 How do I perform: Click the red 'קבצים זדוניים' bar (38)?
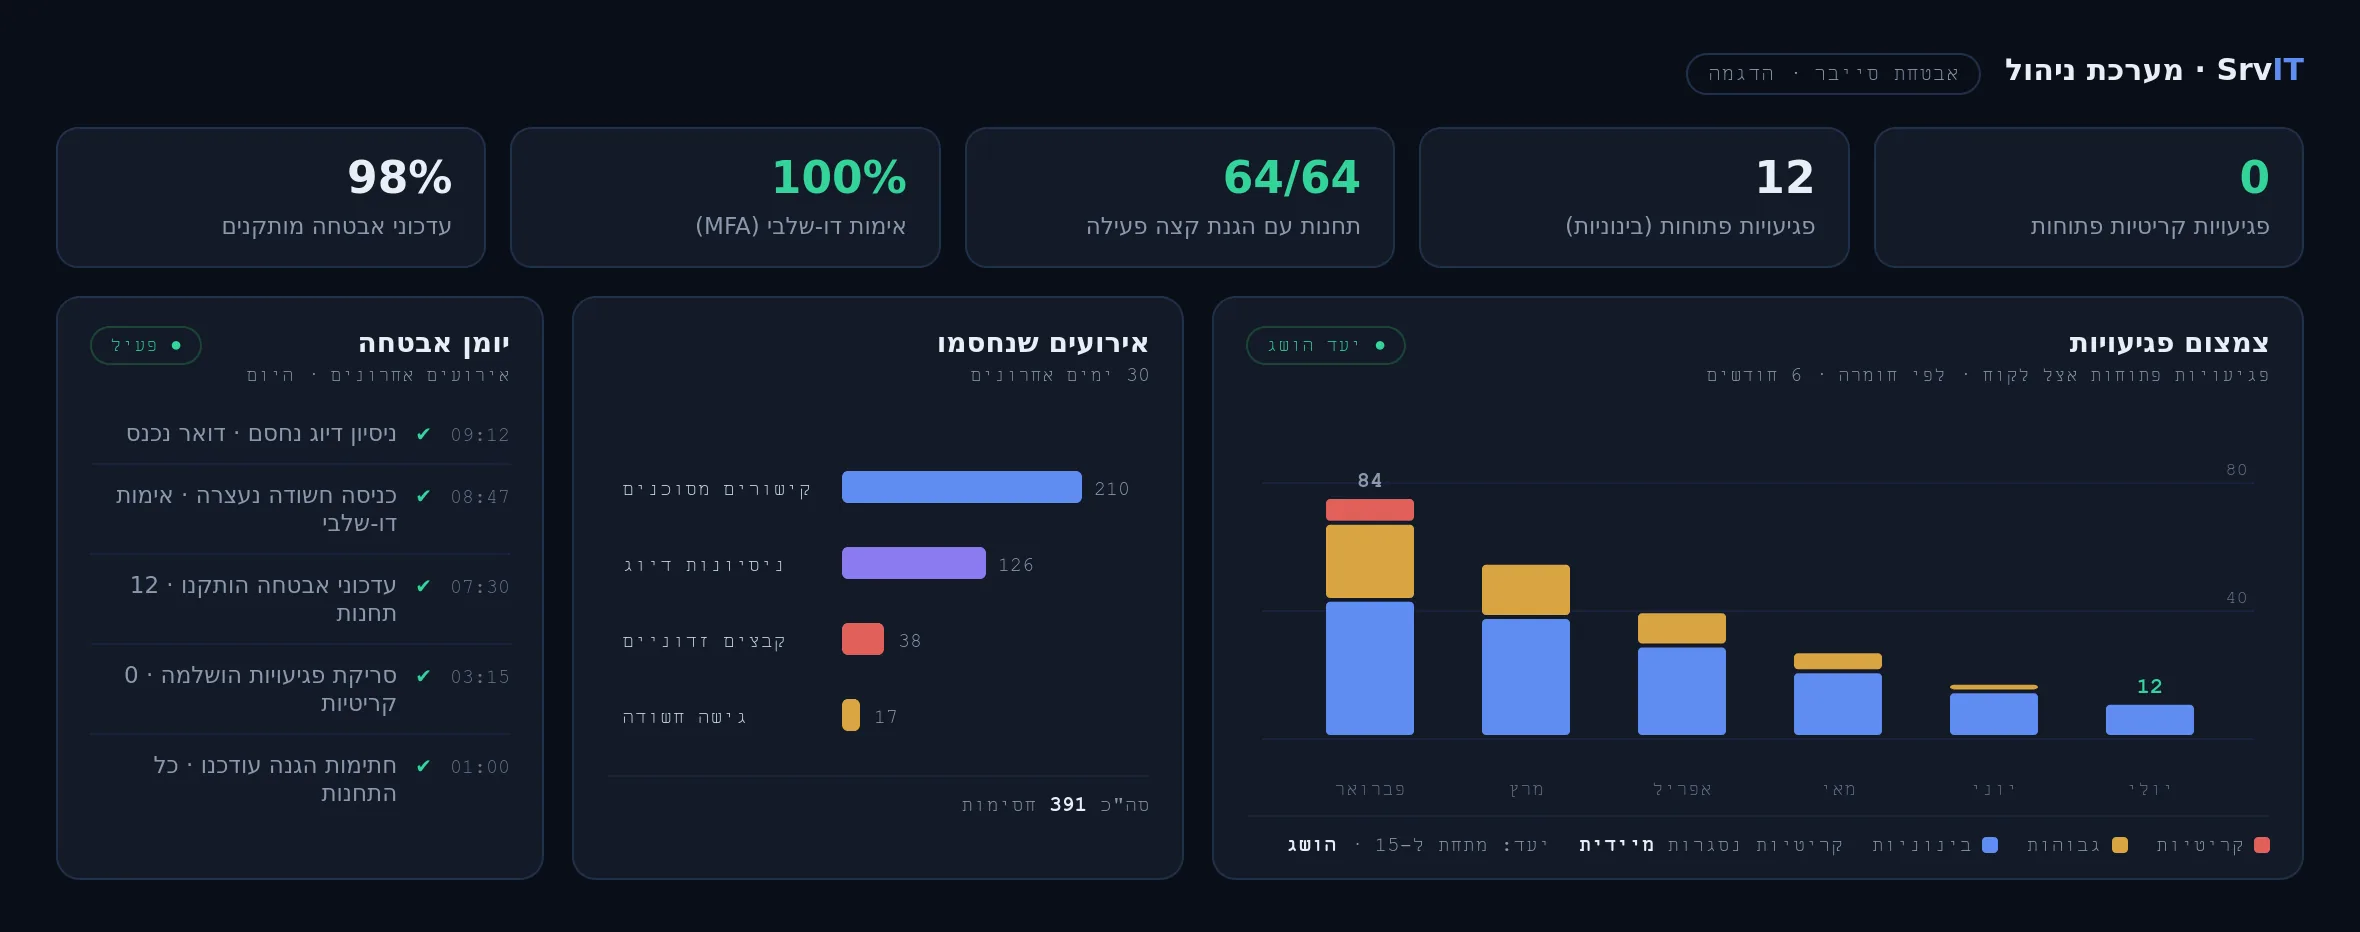863,639
